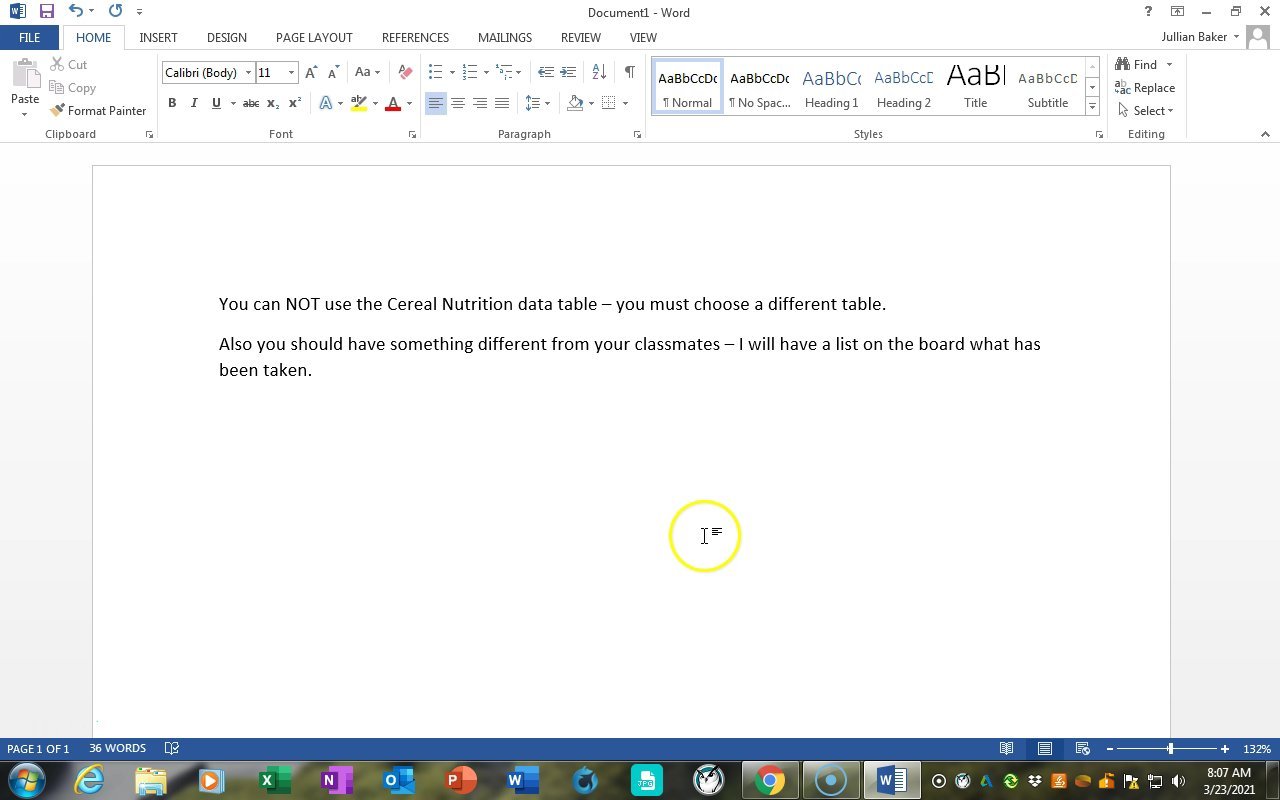Open the PAGE LAYOUT tab
Image resolution: width=1280 pixels, height=800 pixels.
coord(314,37)
